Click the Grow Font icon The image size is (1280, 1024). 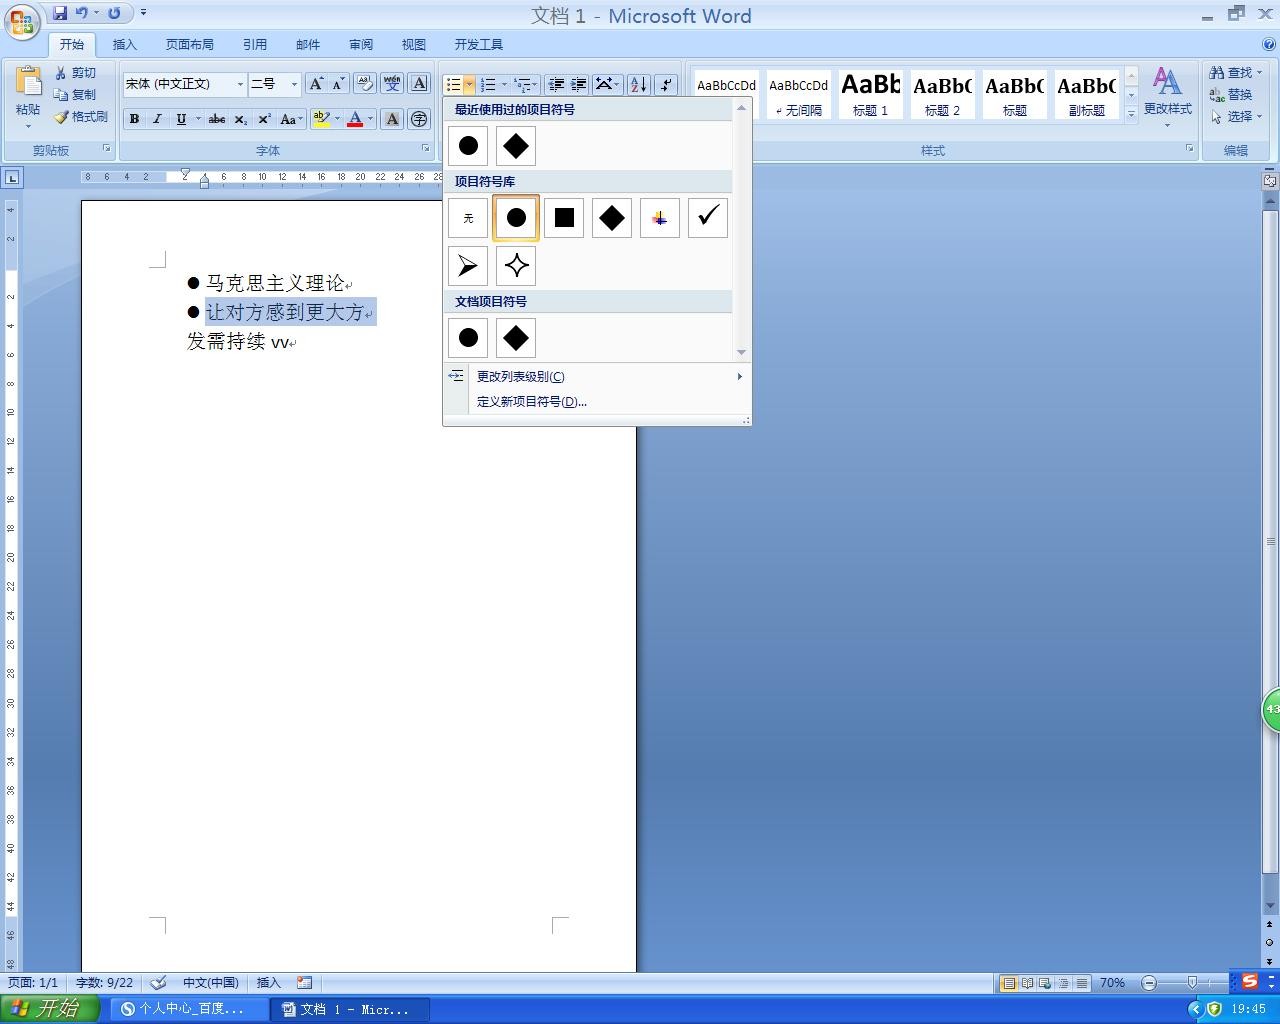coord(315,84)
